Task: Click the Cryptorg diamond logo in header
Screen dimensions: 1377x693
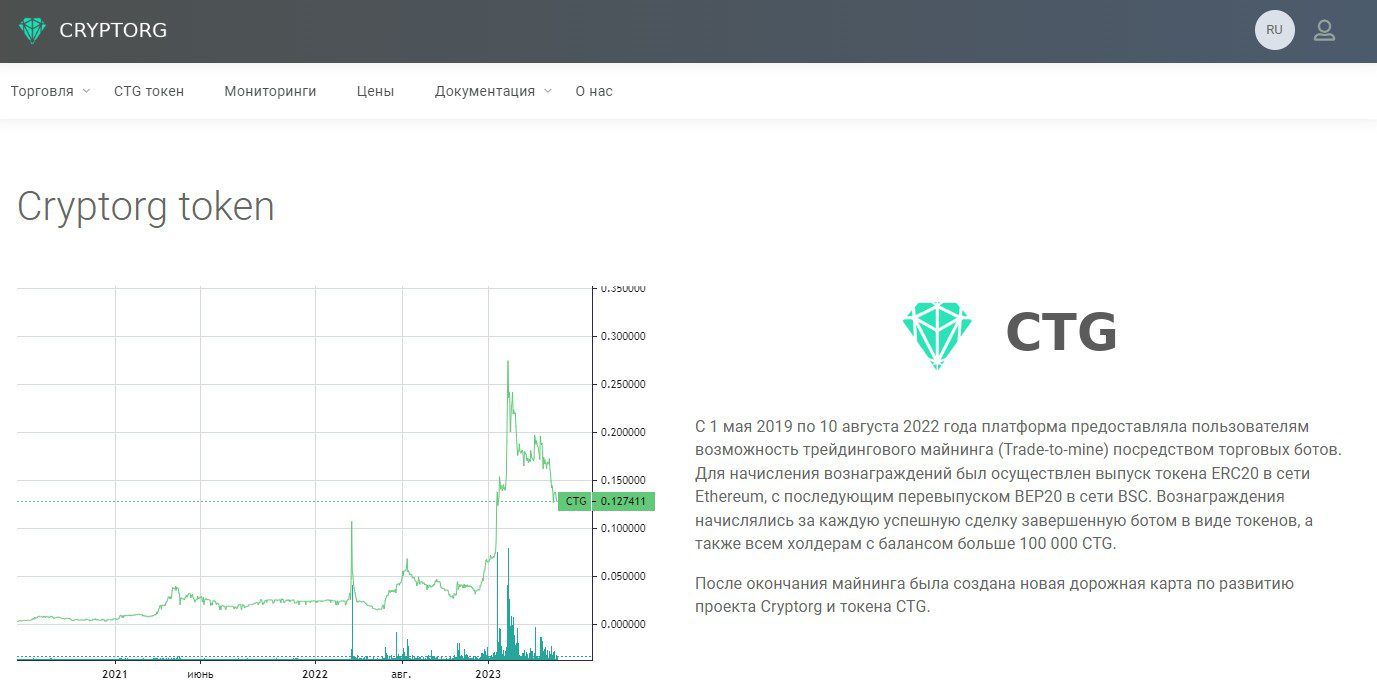Action: [32, 30]
